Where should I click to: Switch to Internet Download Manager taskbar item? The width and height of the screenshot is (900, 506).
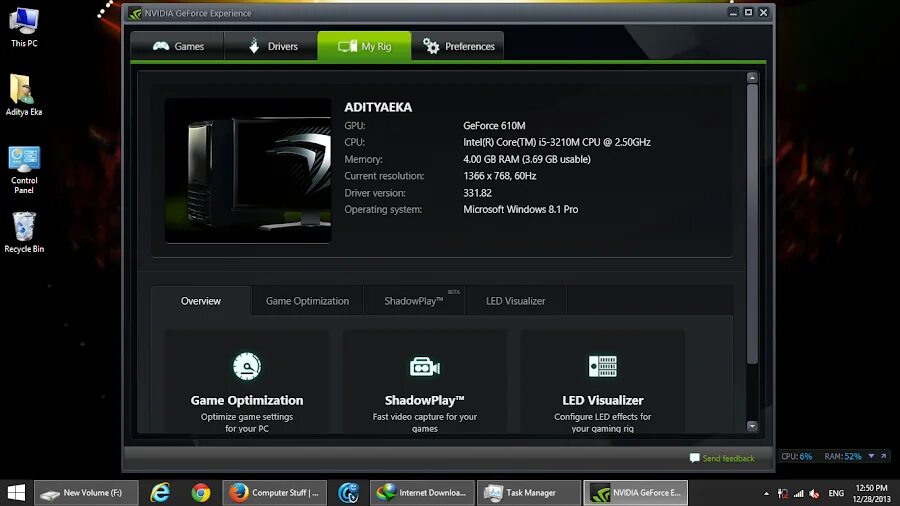coord(422,493)
